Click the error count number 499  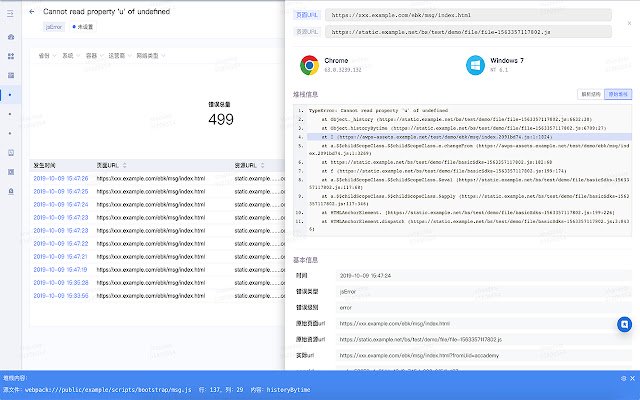coord(221,119)
